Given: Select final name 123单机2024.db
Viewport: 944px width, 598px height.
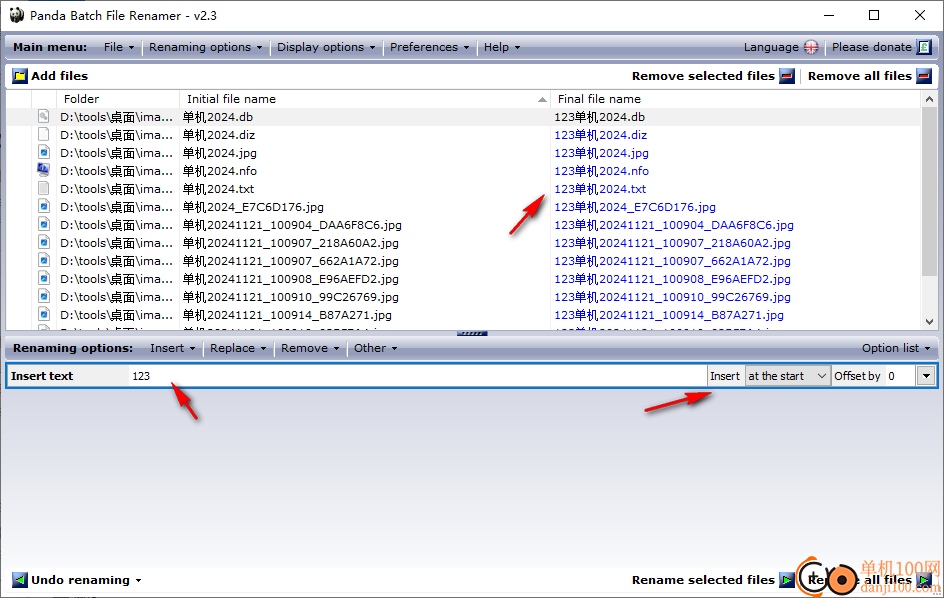Looking at the screenshot, I should tap(599, 117).
